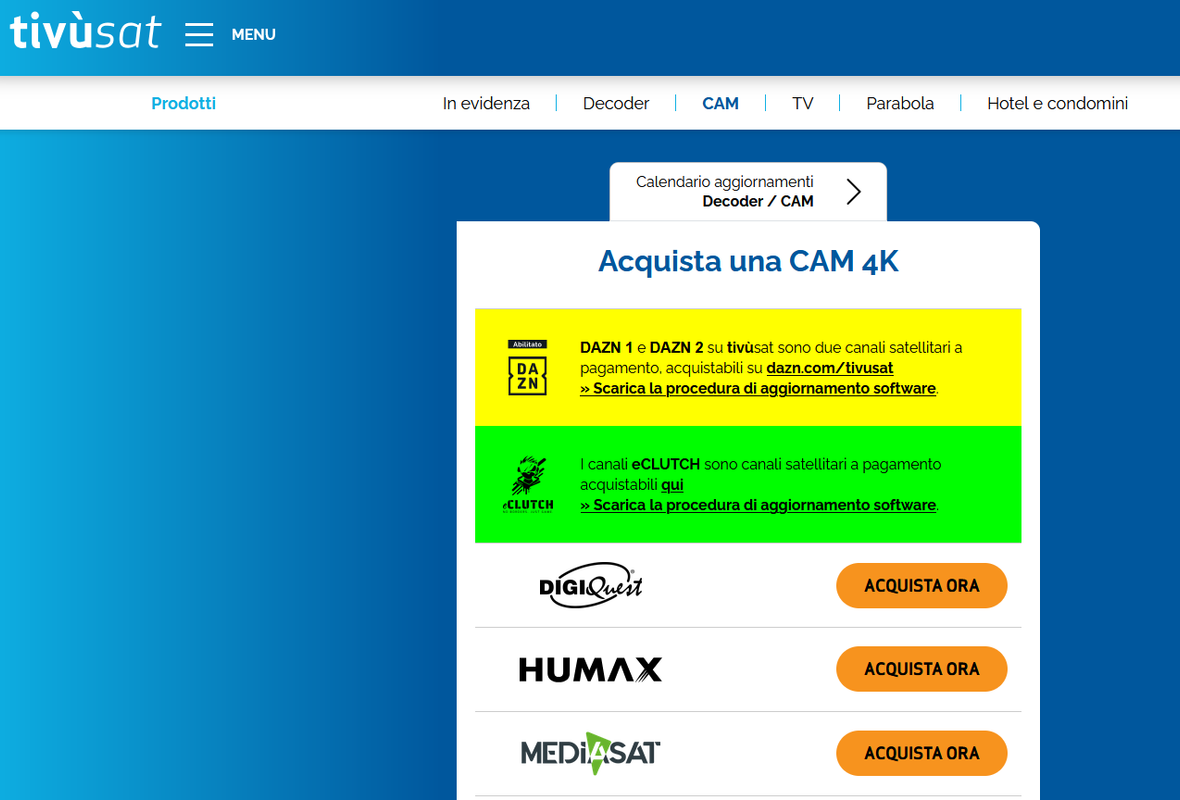Open Hotel e condomini tab

click(x=1057, y=103)
